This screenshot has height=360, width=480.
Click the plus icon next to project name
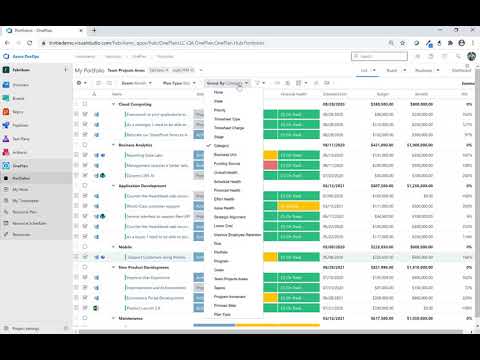(x=65, y=70)
